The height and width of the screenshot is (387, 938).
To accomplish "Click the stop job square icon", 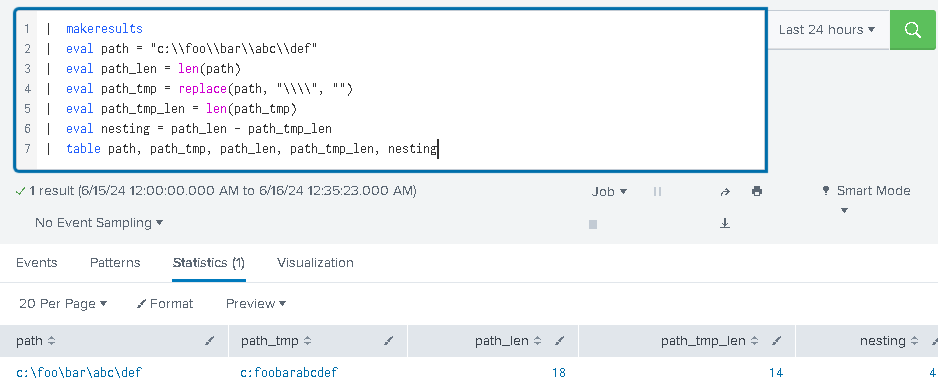I will [x=593, y=224].
